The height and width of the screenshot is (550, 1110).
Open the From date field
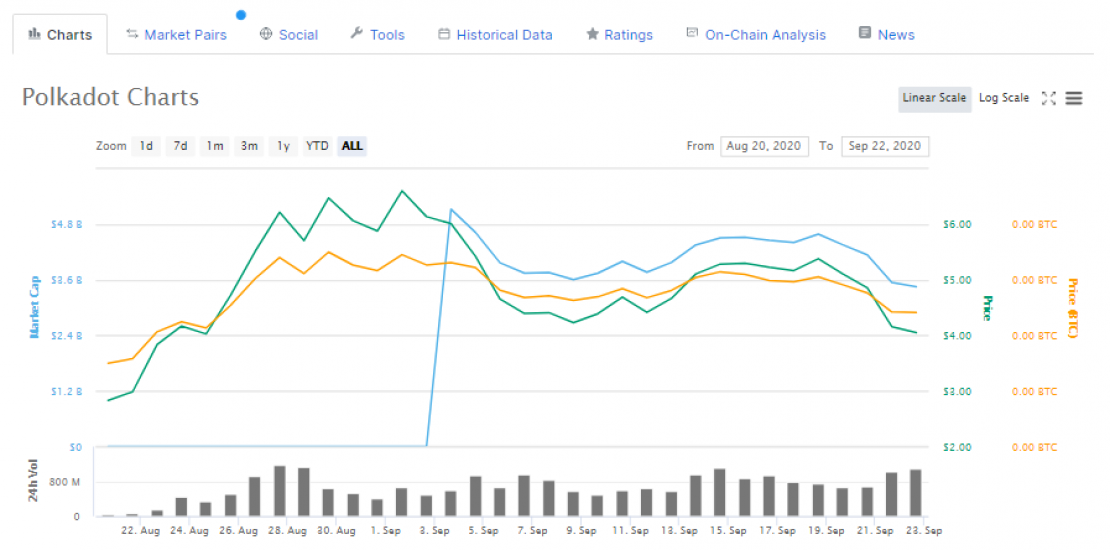(764, 146)
